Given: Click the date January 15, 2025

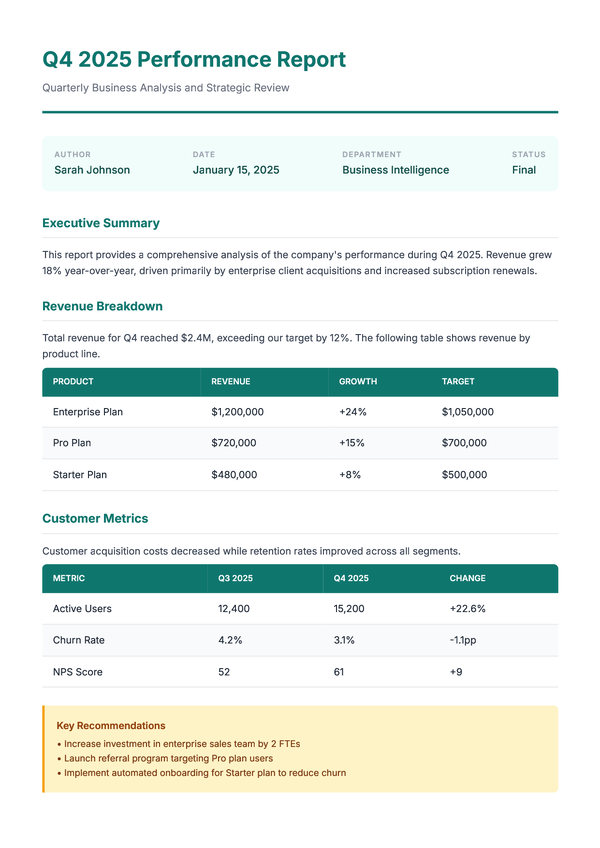Looking at the screenshot, I should point(236,170).
